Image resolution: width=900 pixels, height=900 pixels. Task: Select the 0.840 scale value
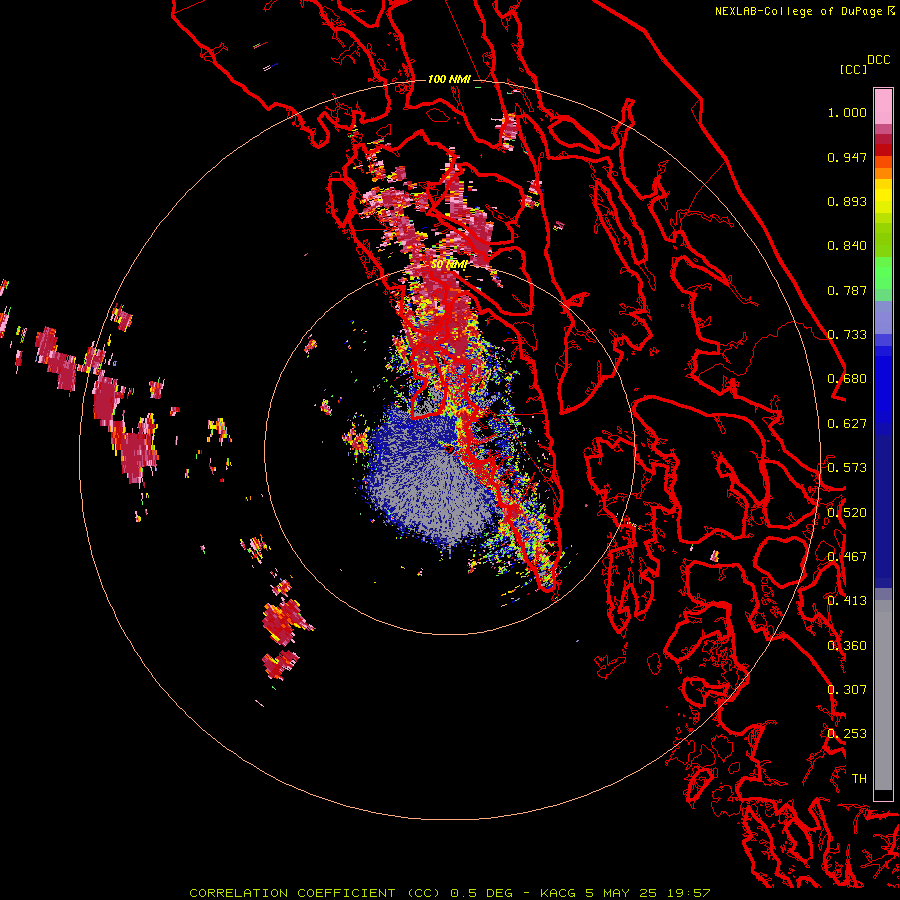point(847,246)
